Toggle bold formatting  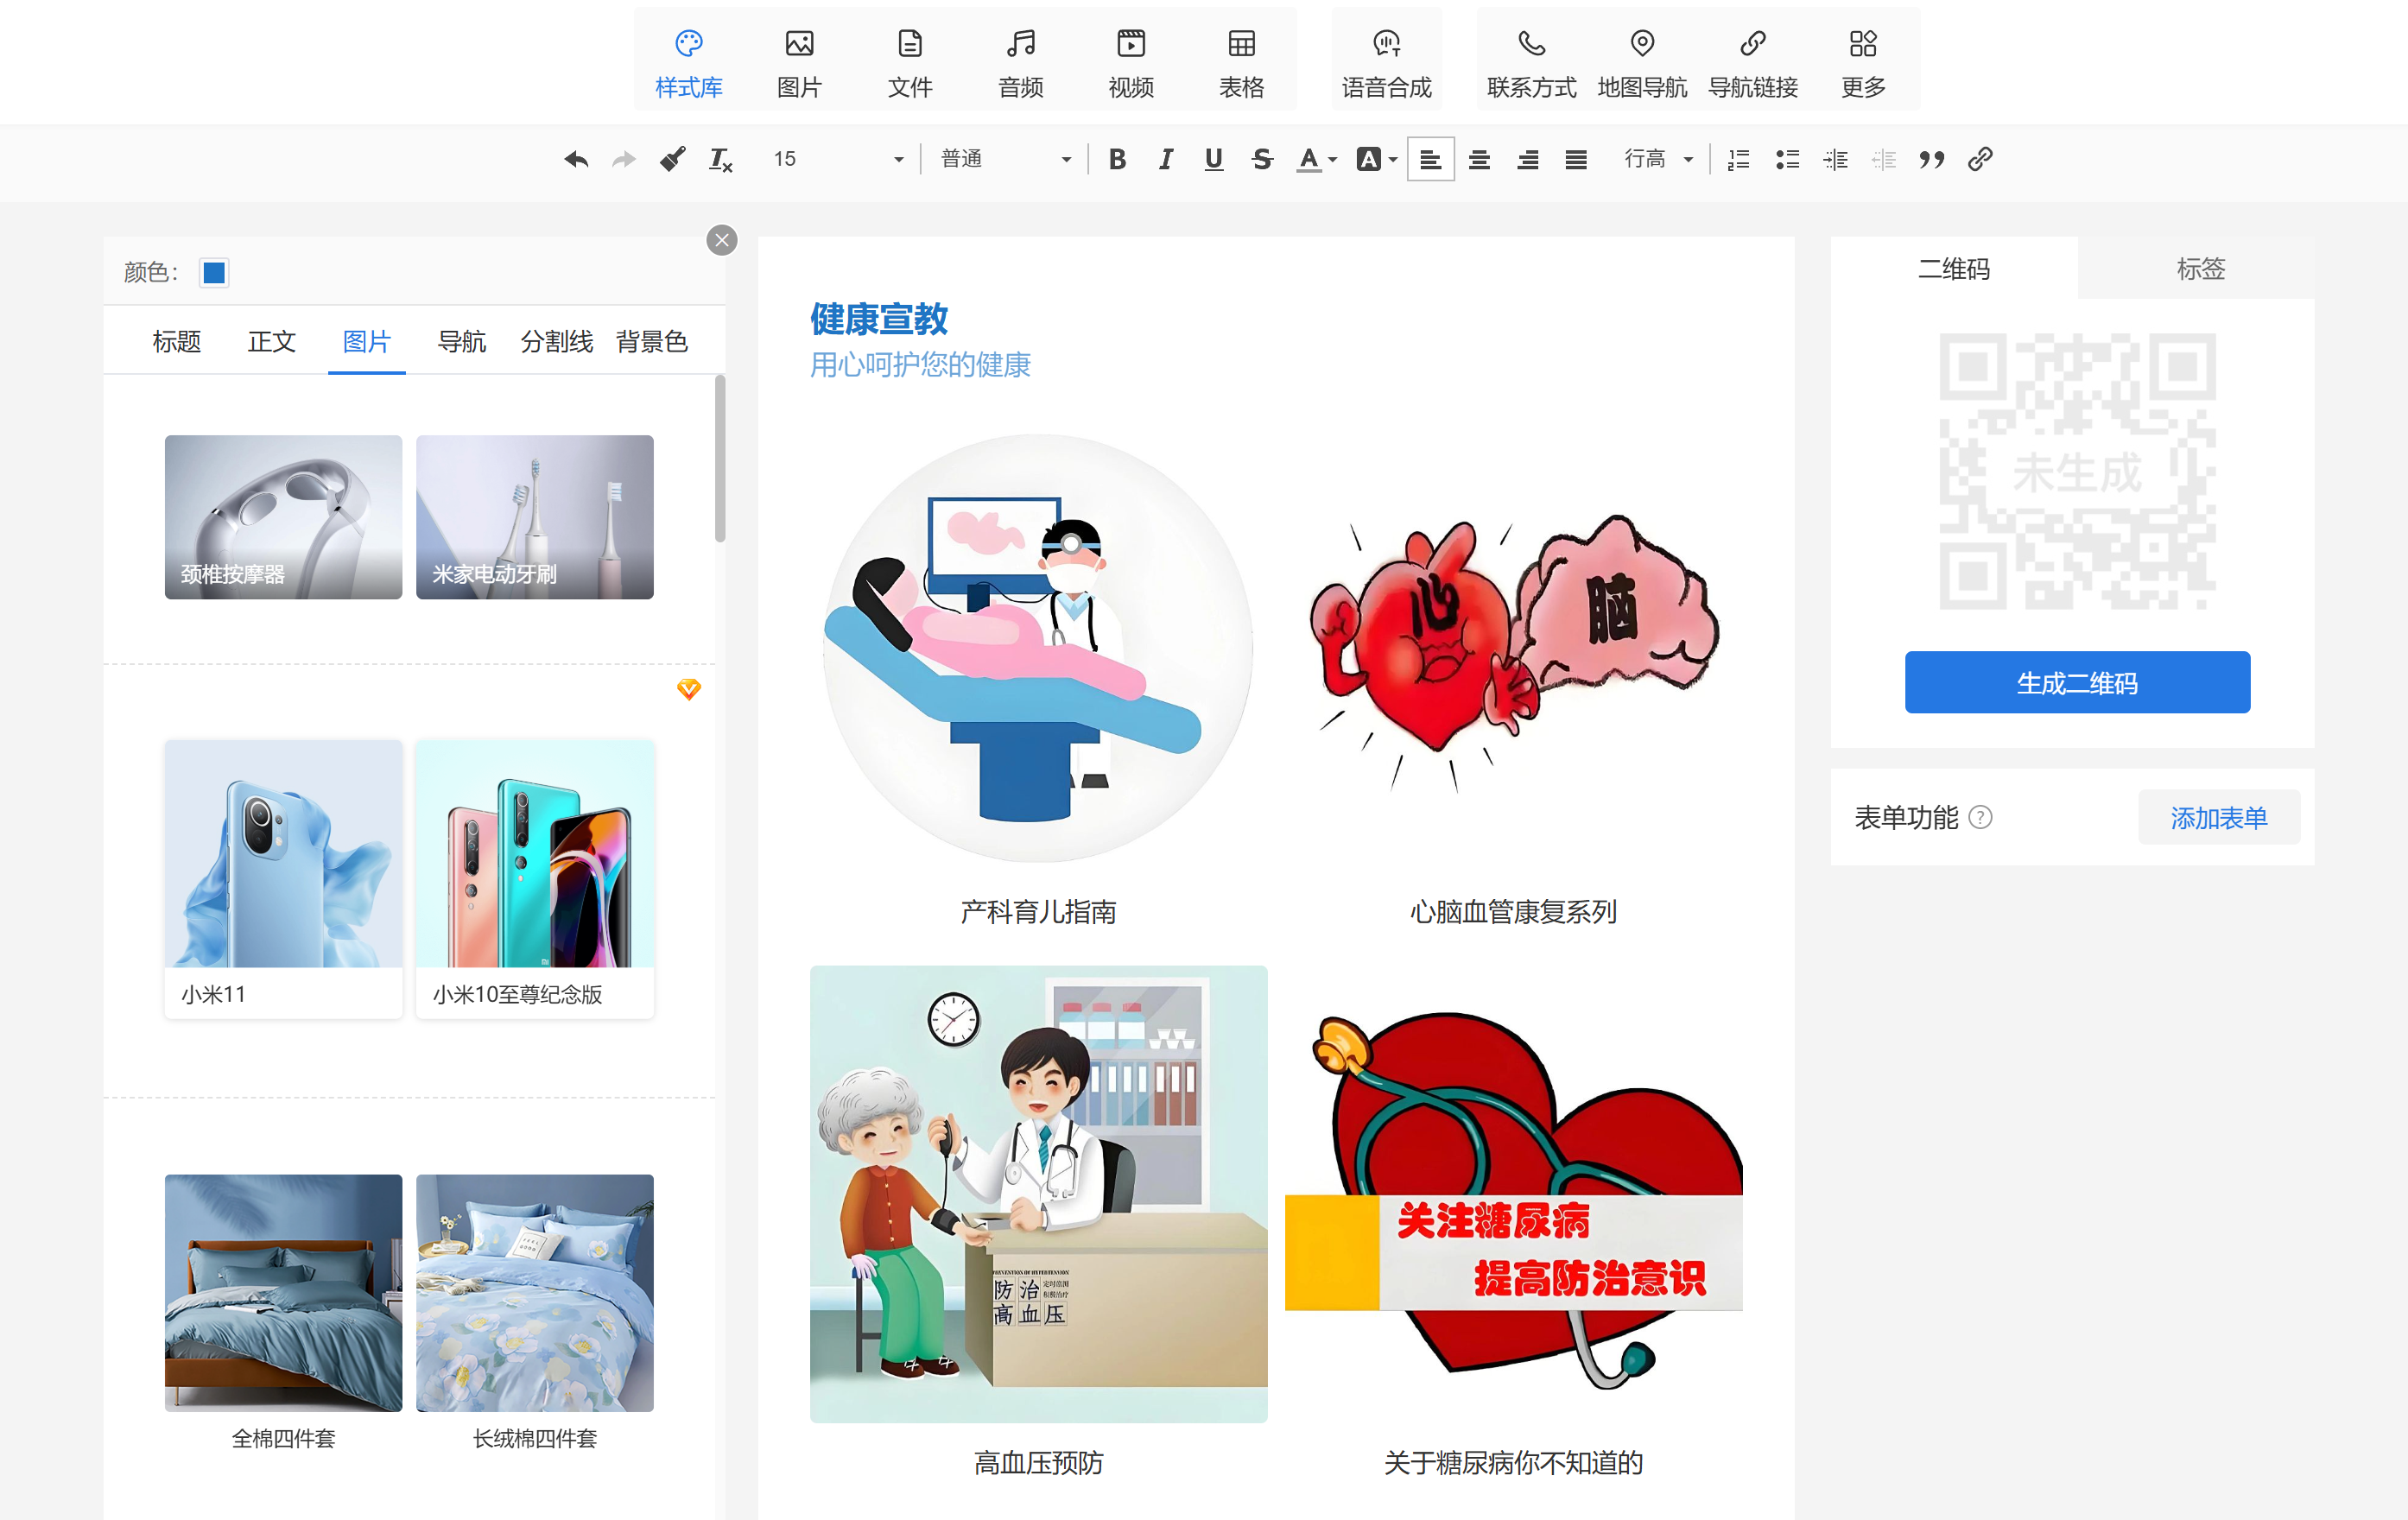pyautogui.click(x=1117, y=159)
